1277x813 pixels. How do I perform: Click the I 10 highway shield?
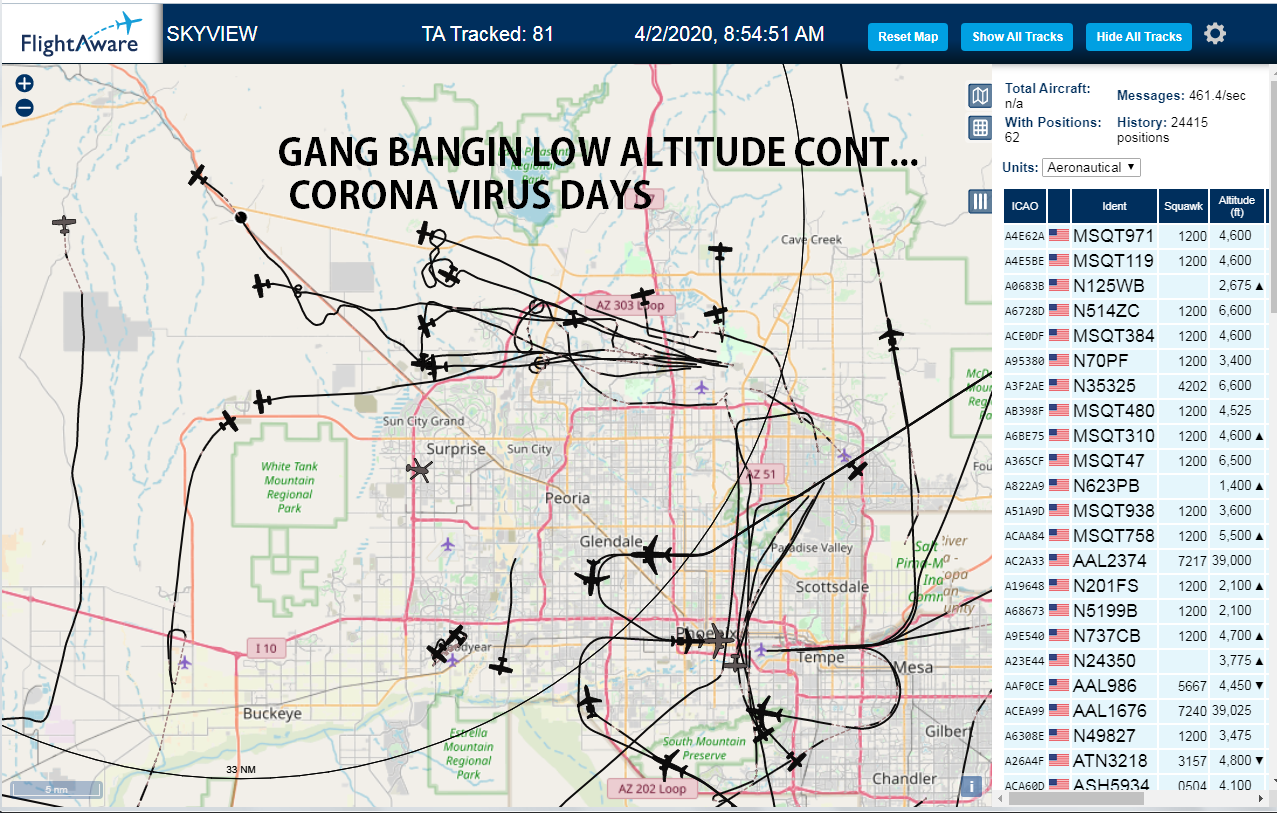tap(265, 649)
